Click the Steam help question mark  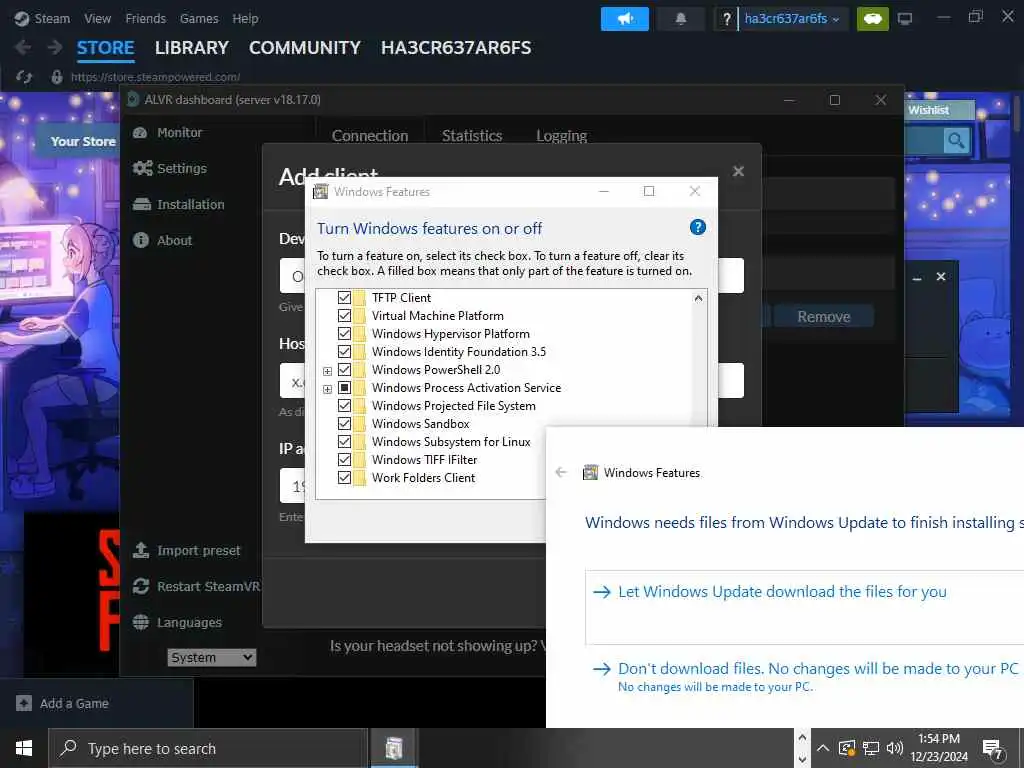(x=726, y=19)
